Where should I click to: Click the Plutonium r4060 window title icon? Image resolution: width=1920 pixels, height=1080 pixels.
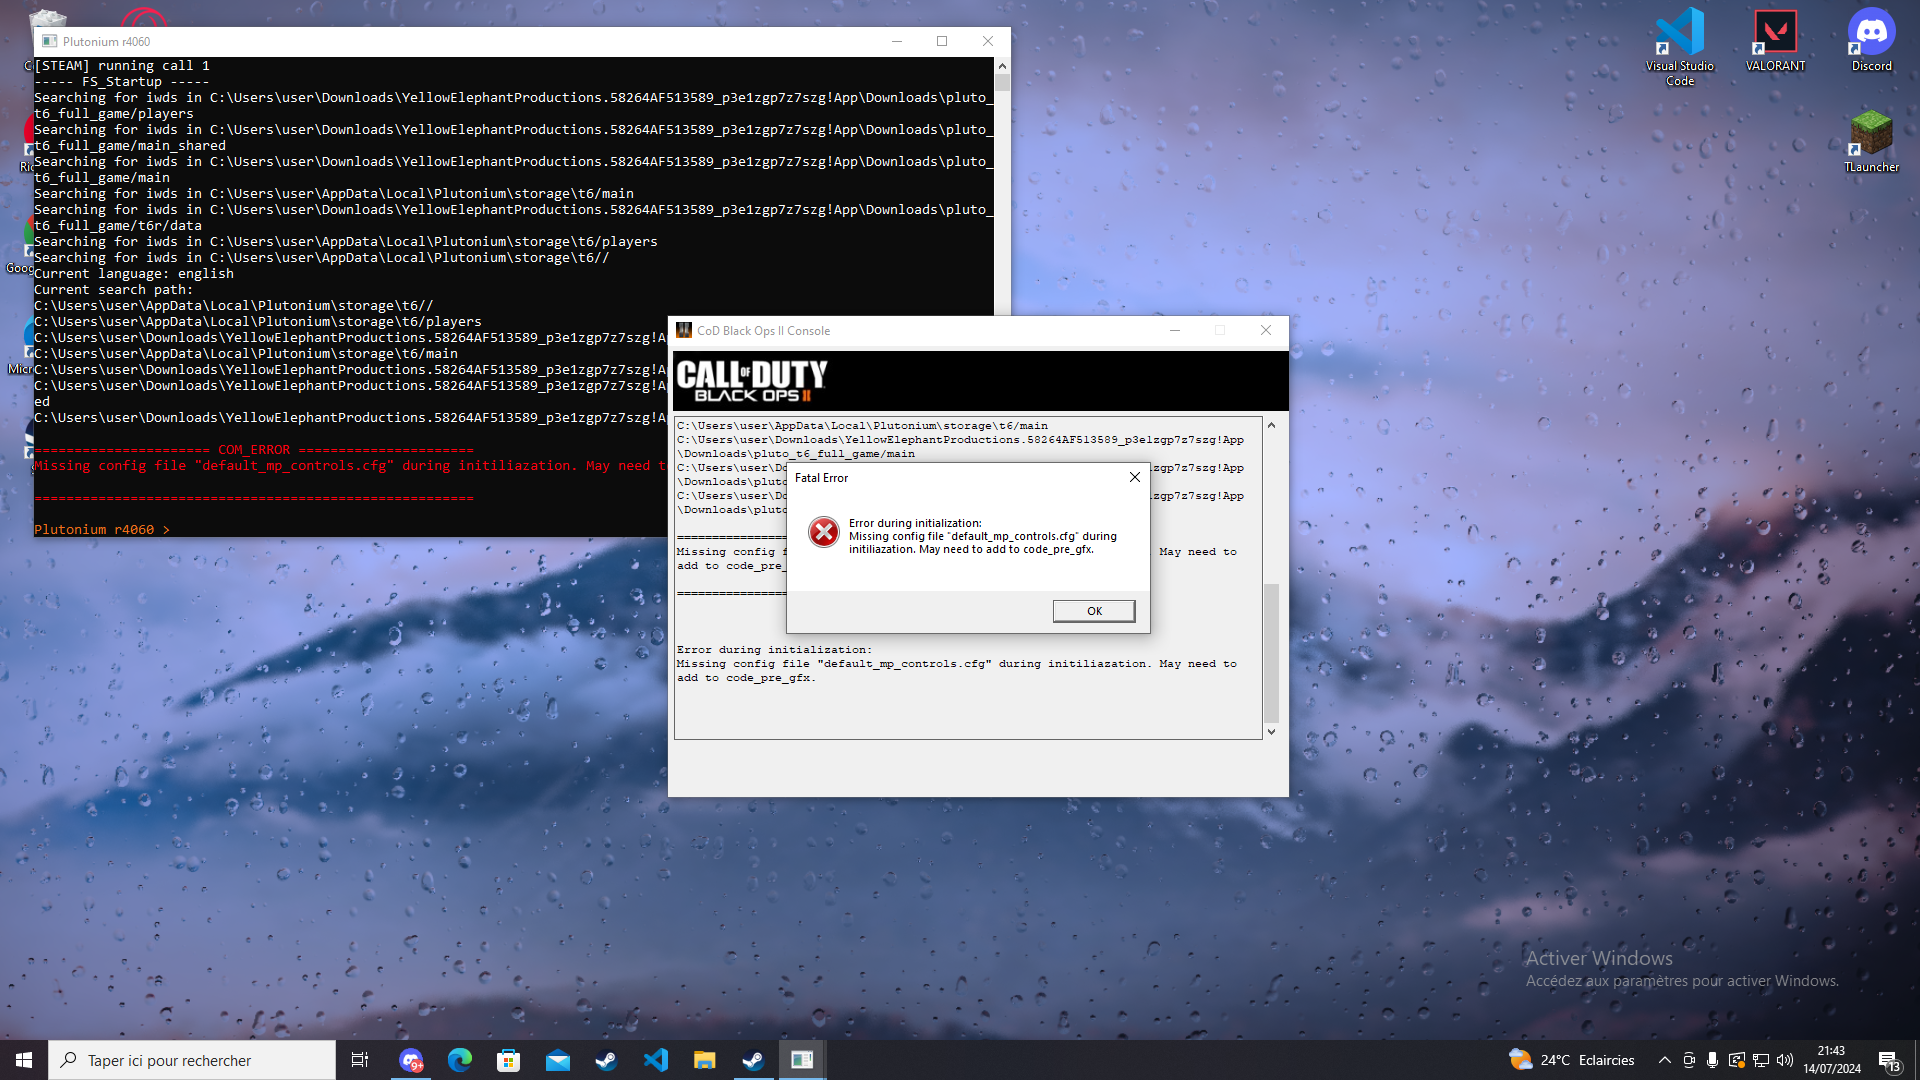point(50,41)
